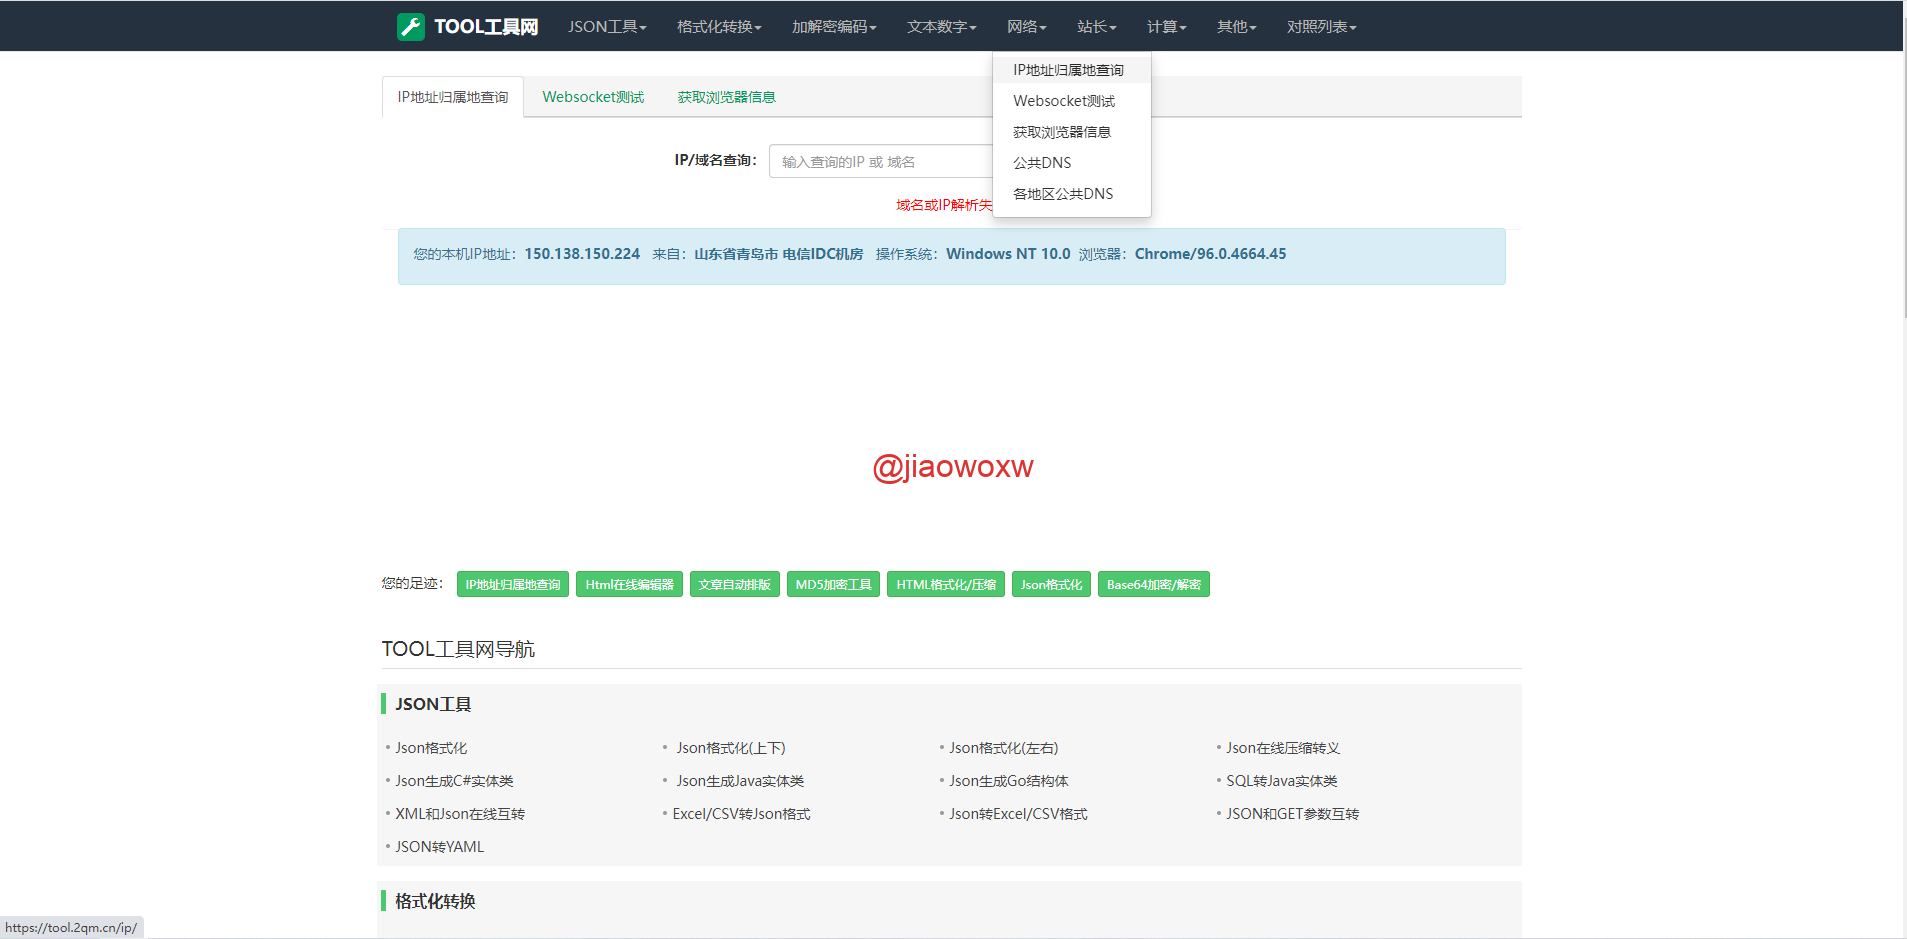Image resolution: width=1907 pixels, height=939 pixels.
Task: Click the 格式化转换 section heading
Action: 435,901
